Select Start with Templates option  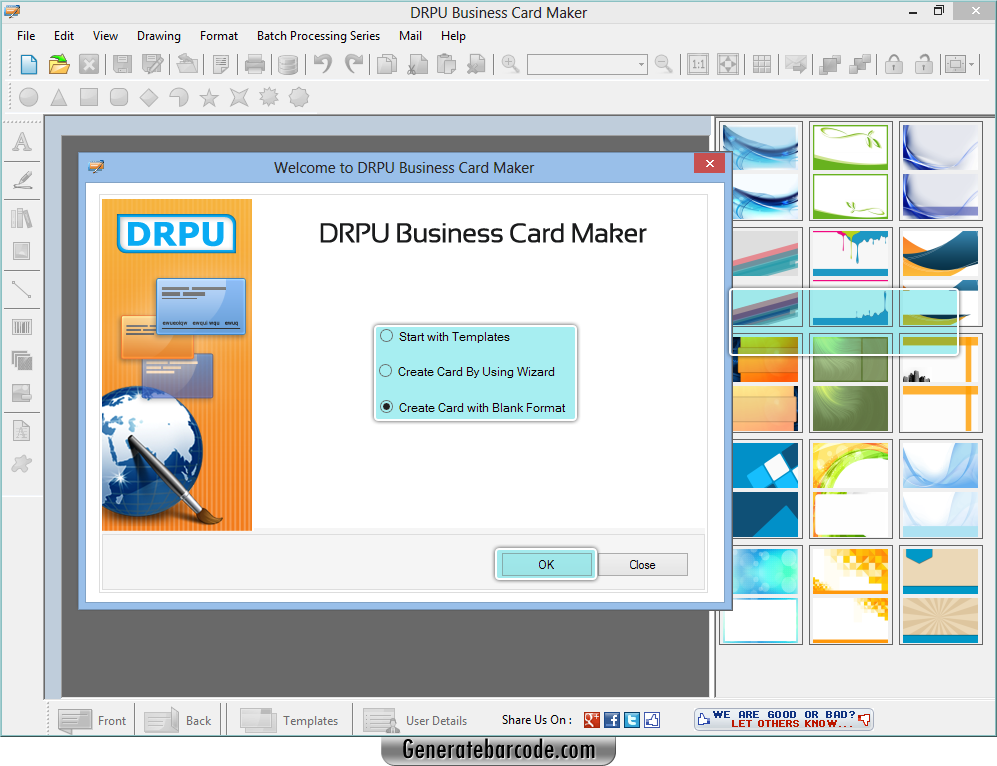click(445, 336)
